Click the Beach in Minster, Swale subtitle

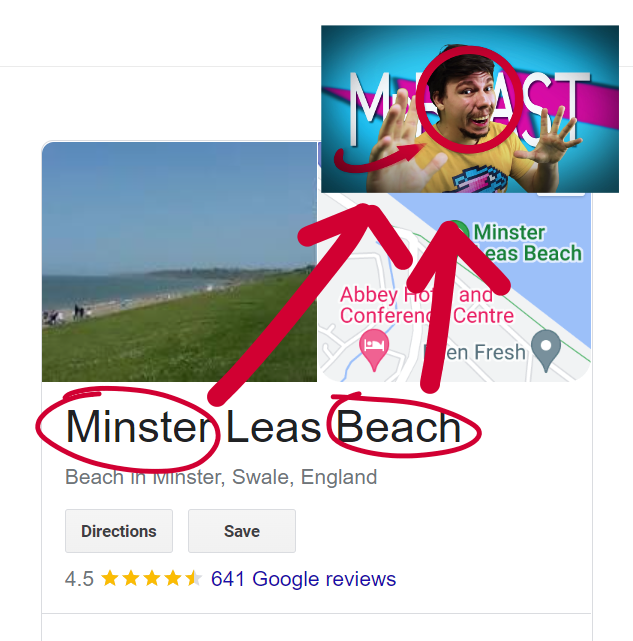pos(221,477)
